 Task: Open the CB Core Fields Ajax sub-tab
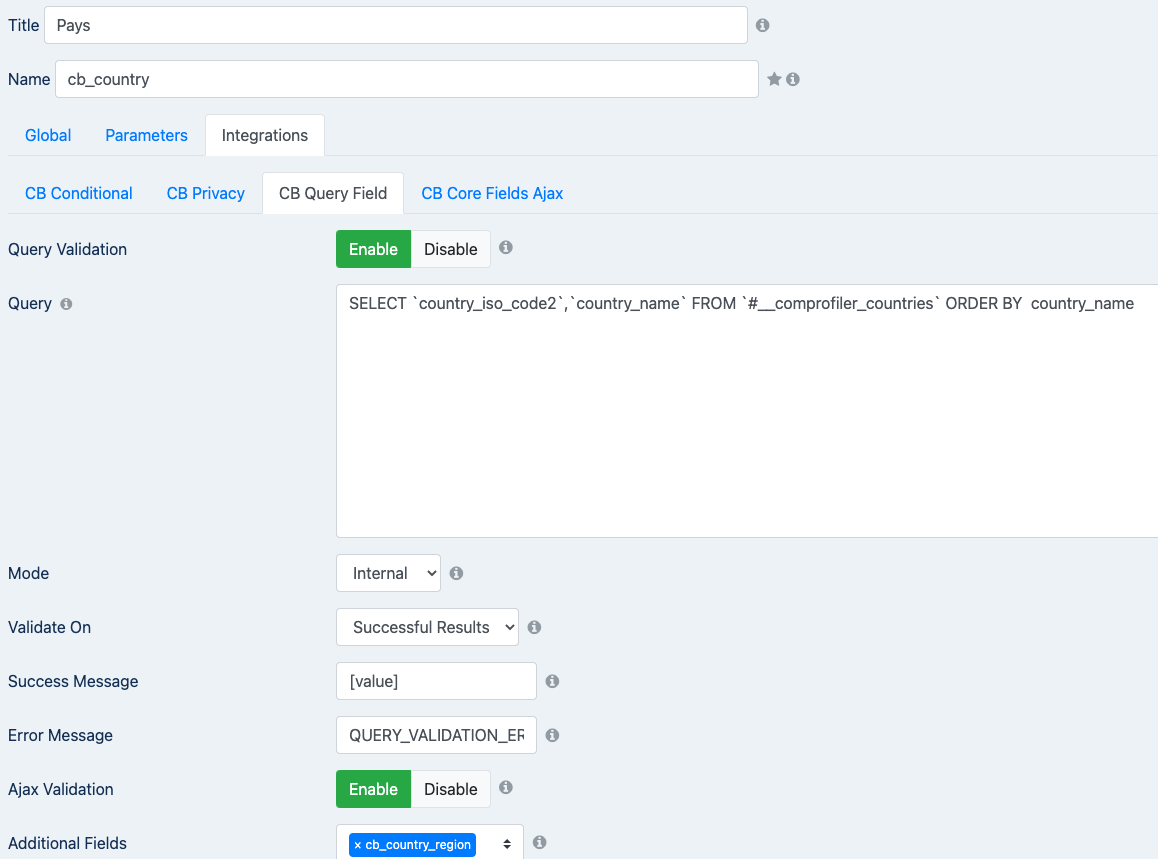(x=492, y=194)
